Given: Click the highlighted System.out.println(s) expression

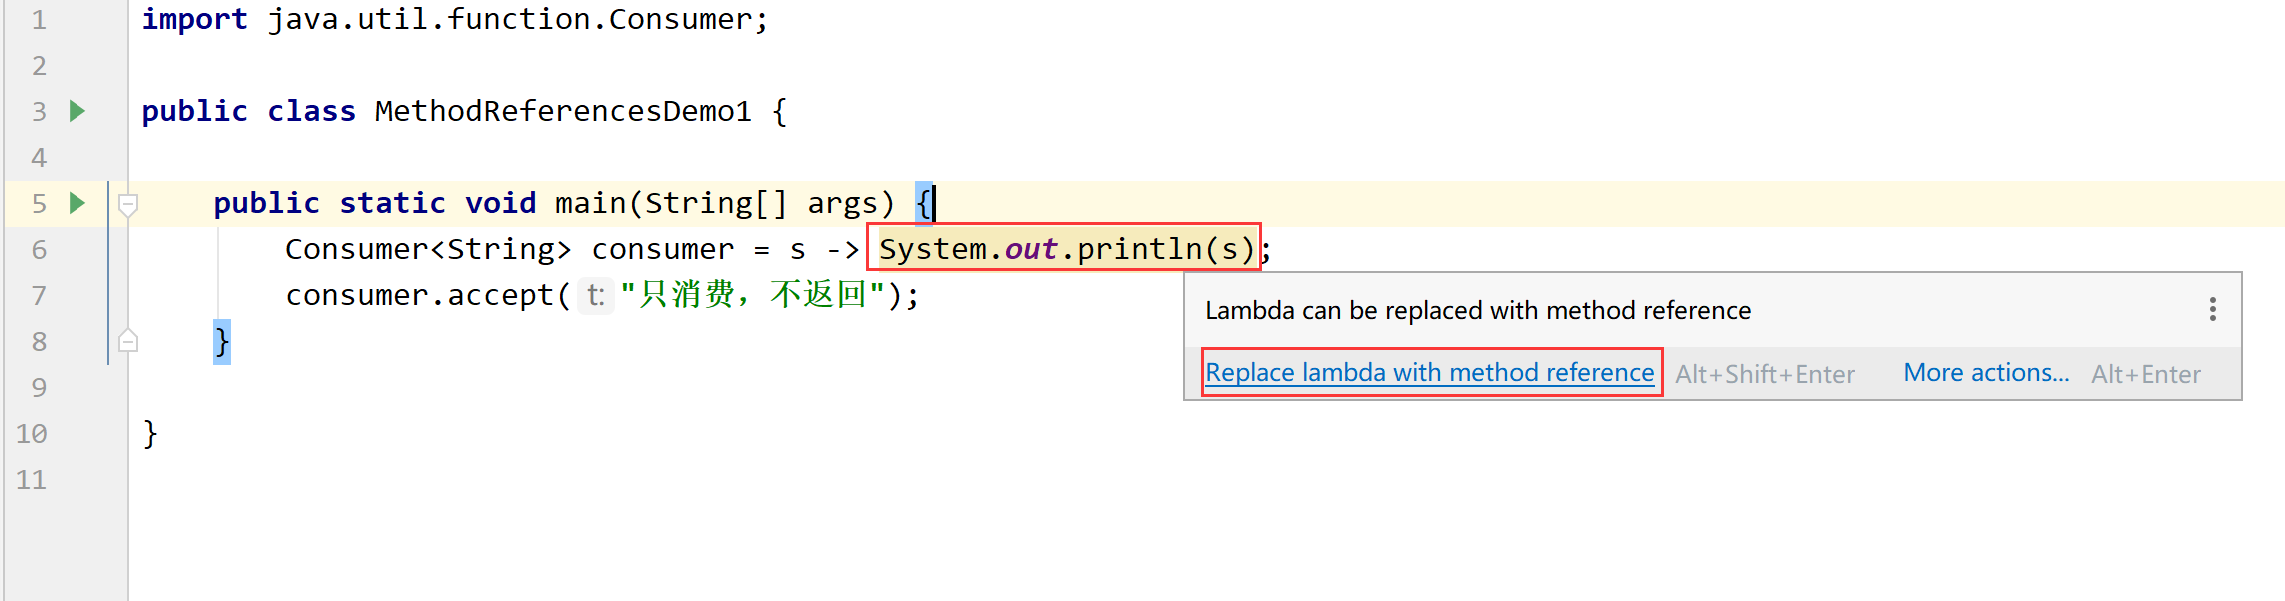Looking at the screenshot, I should click(x=1066, y=248).
